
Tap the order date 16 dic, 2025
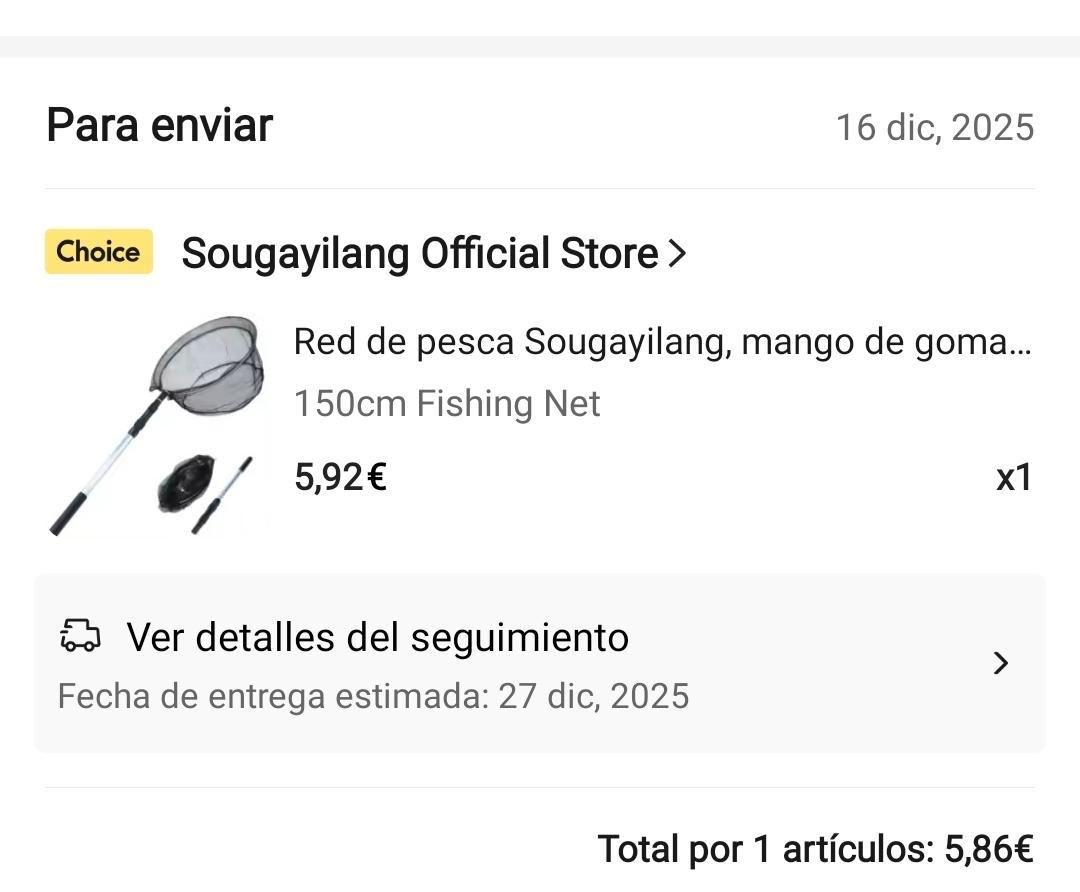(x=934, y=128)
